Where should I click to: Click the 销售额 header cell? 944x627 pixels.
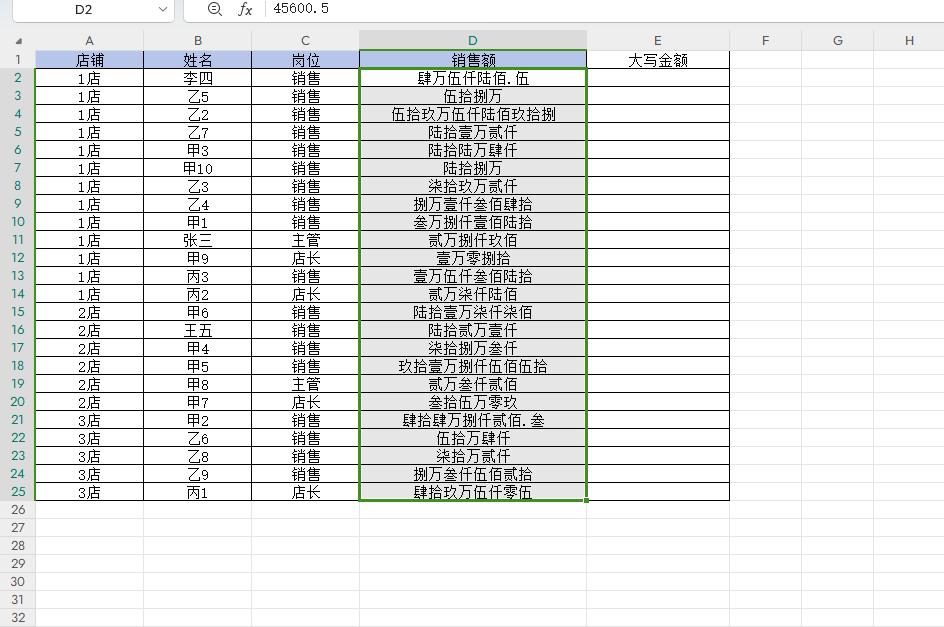click(473, 60)
